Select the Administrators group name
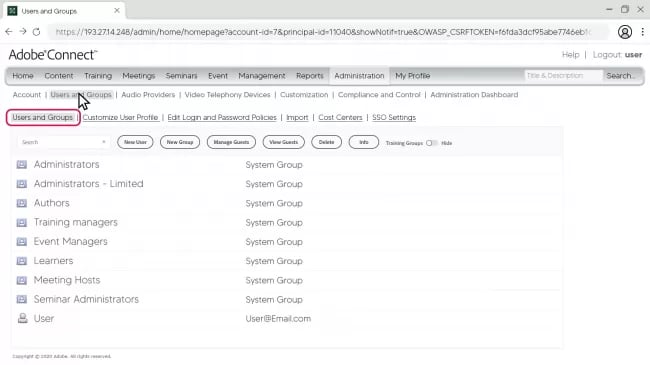The width and height of the screenshot is (650, 365). coord(66,165)
